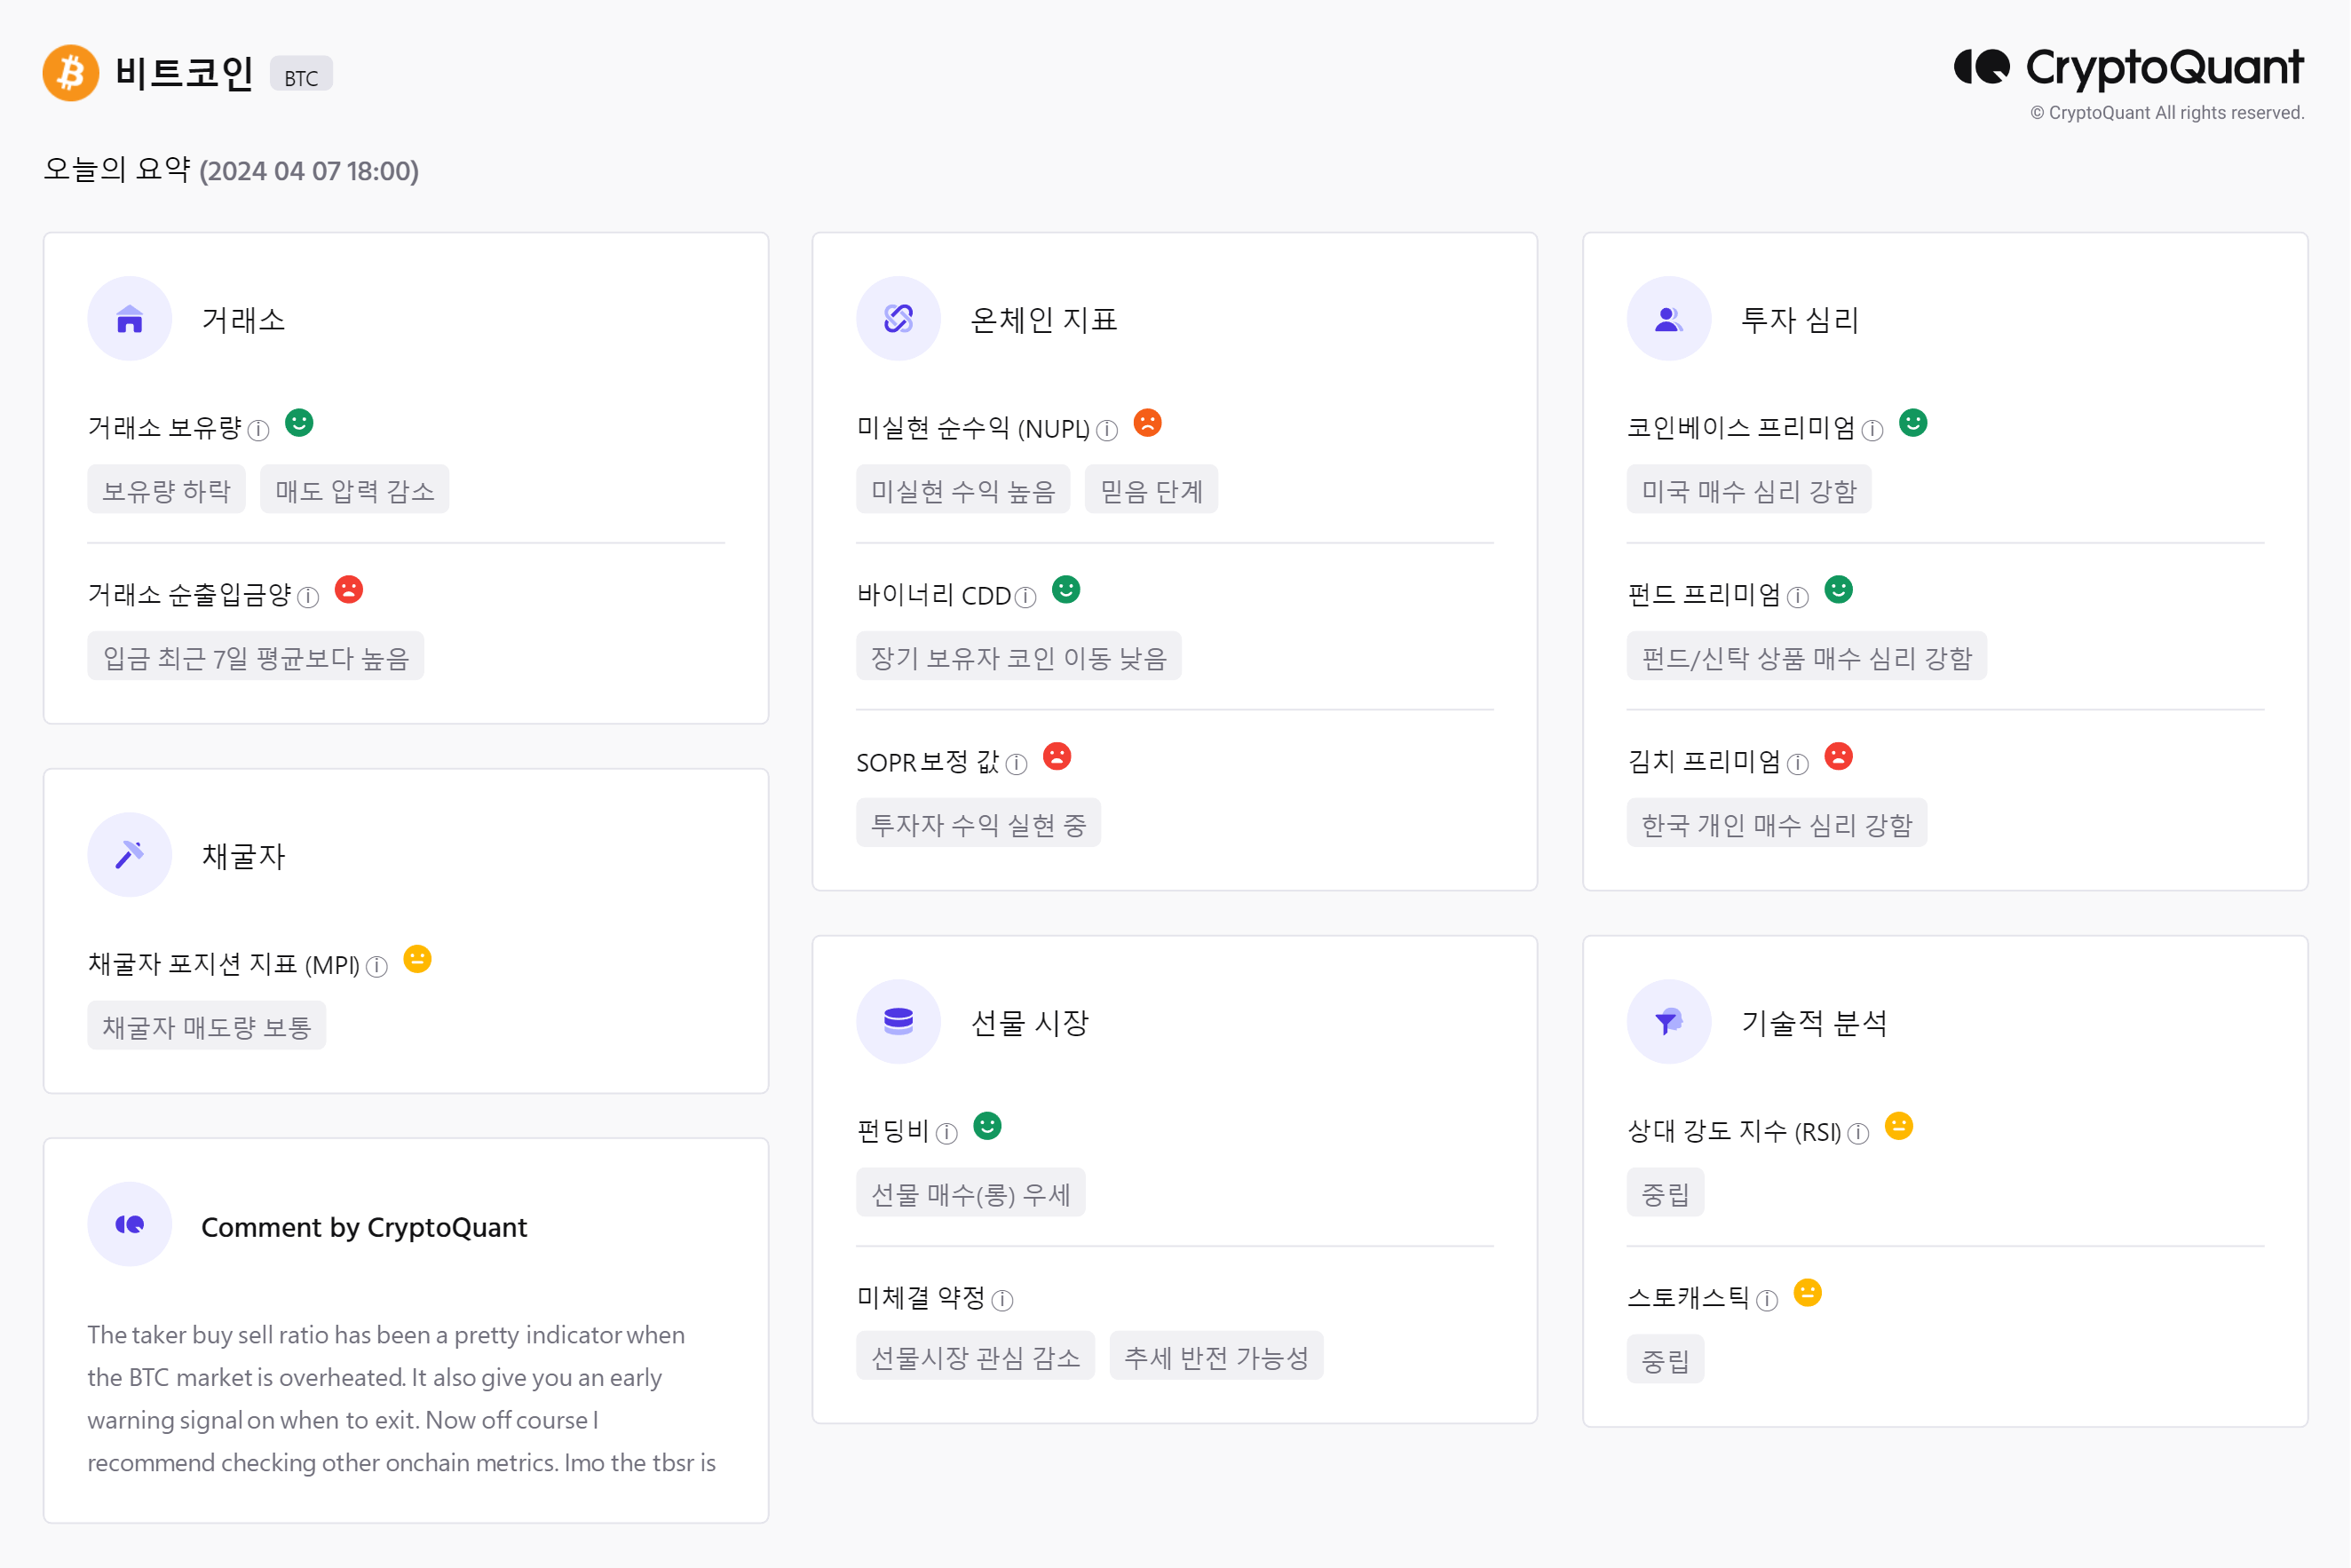Click the Comment by CryptoQuant icon
This screenshot has height=1568, width=2351.
(x=130, y=1225)
